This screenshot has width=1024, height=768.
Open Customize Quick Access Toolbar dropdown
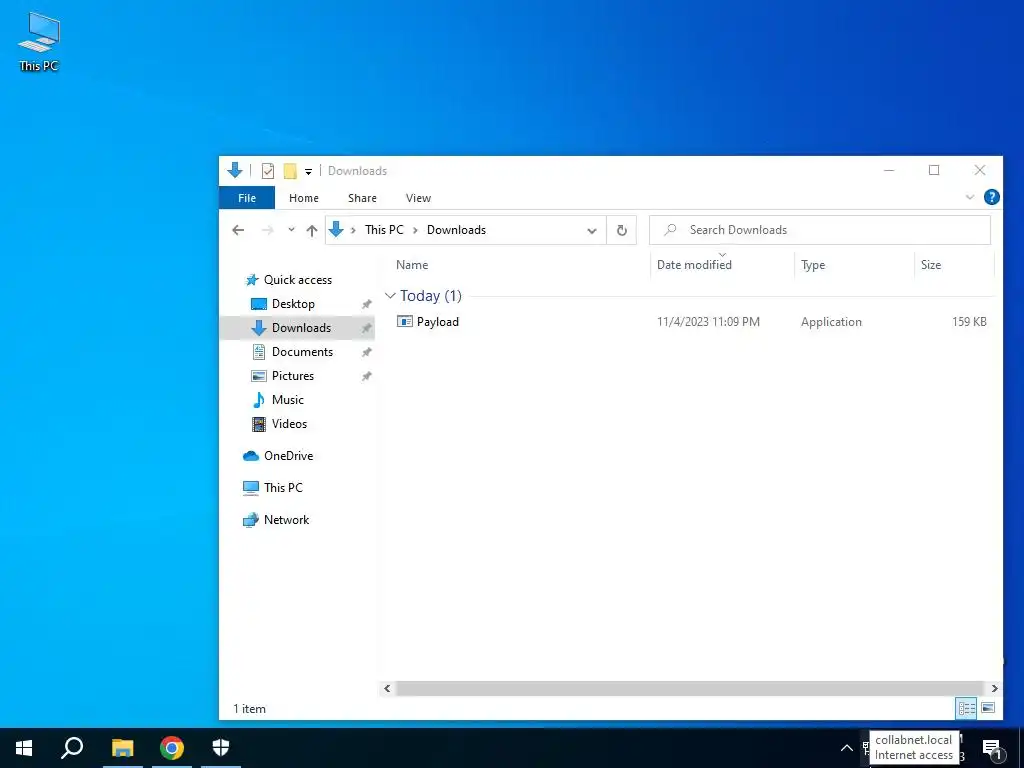pyautogui.click(x=308, y=172)
